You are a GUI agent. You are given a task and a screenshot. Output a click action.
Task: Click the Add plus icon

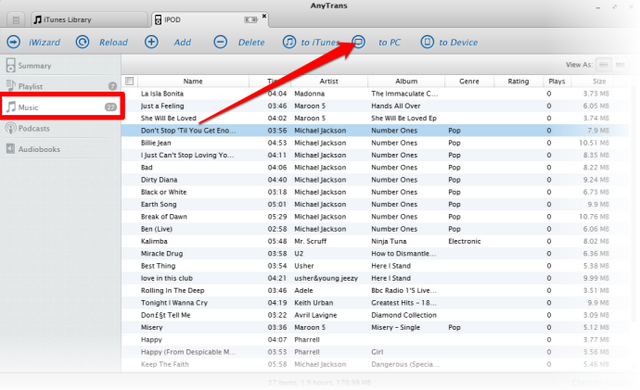[x=151, y=42]
